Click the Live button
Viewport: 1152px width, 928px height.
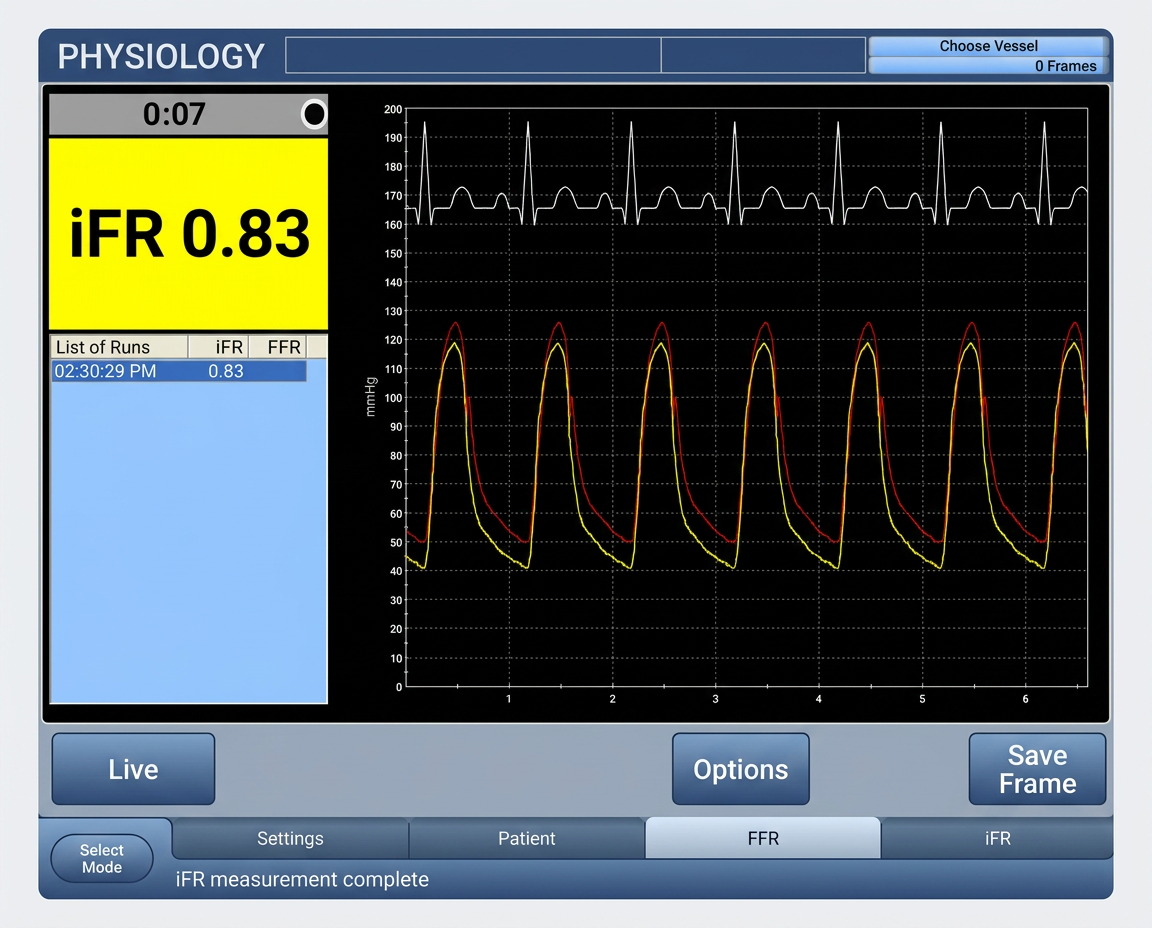point(133,769)
